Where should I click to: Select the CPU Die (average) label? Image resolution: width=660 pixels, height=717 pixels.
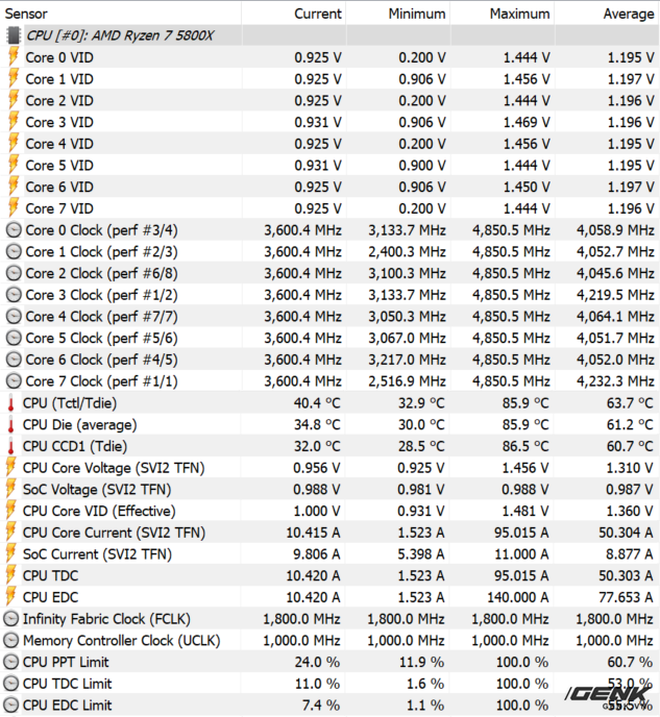(x=80, y=425)
